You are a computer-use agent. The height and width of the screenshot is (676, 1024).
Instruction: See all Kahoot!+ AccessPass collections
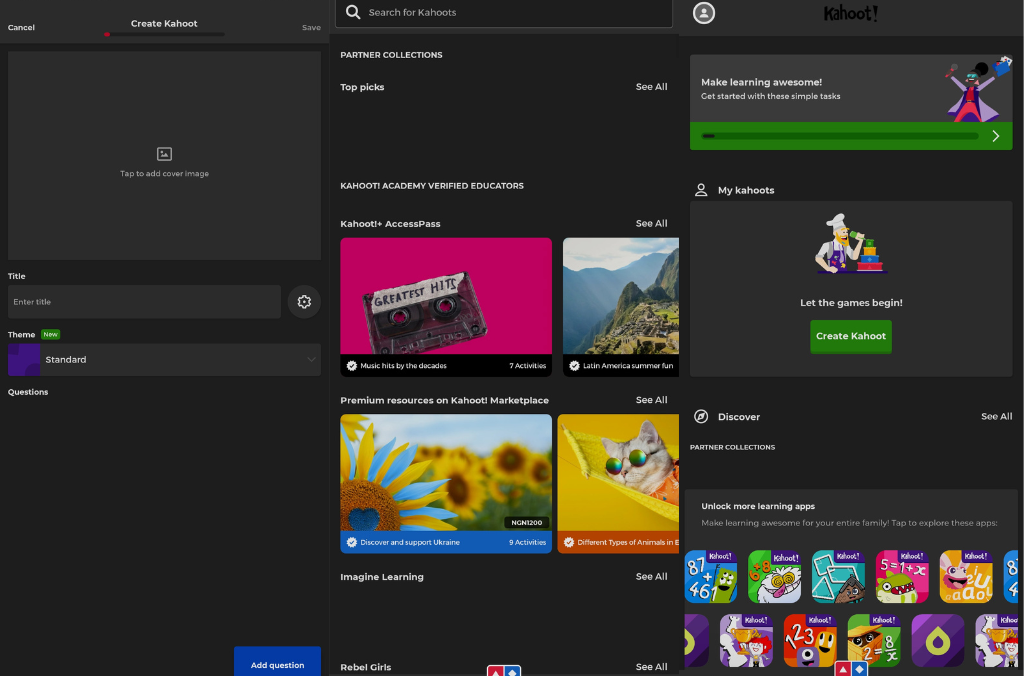pos(651,223)
